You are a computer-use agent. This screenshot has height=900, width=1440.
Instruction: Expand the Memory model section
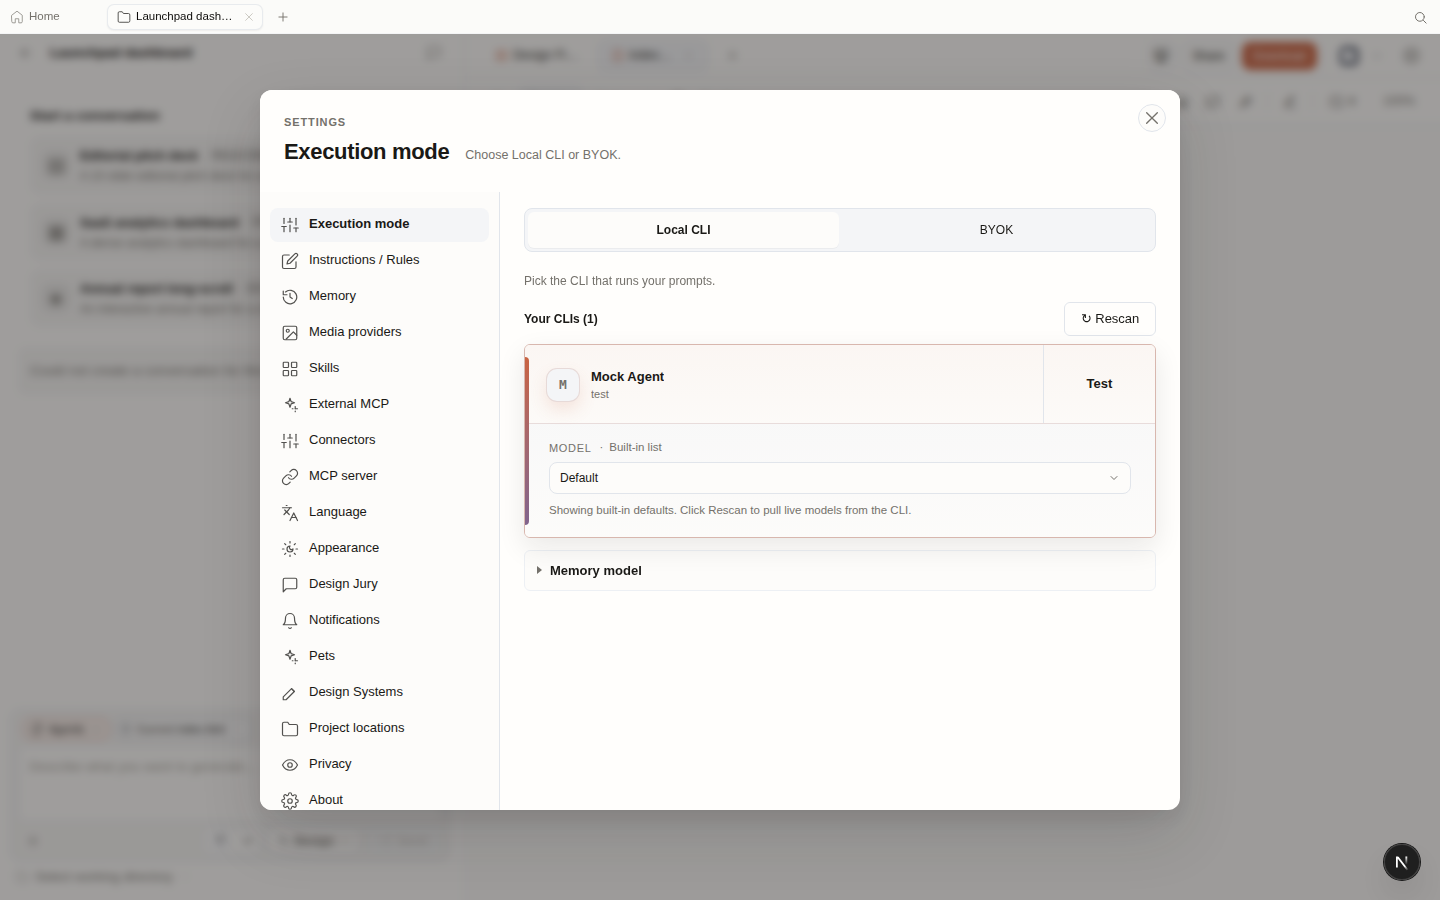click(840, 571)
